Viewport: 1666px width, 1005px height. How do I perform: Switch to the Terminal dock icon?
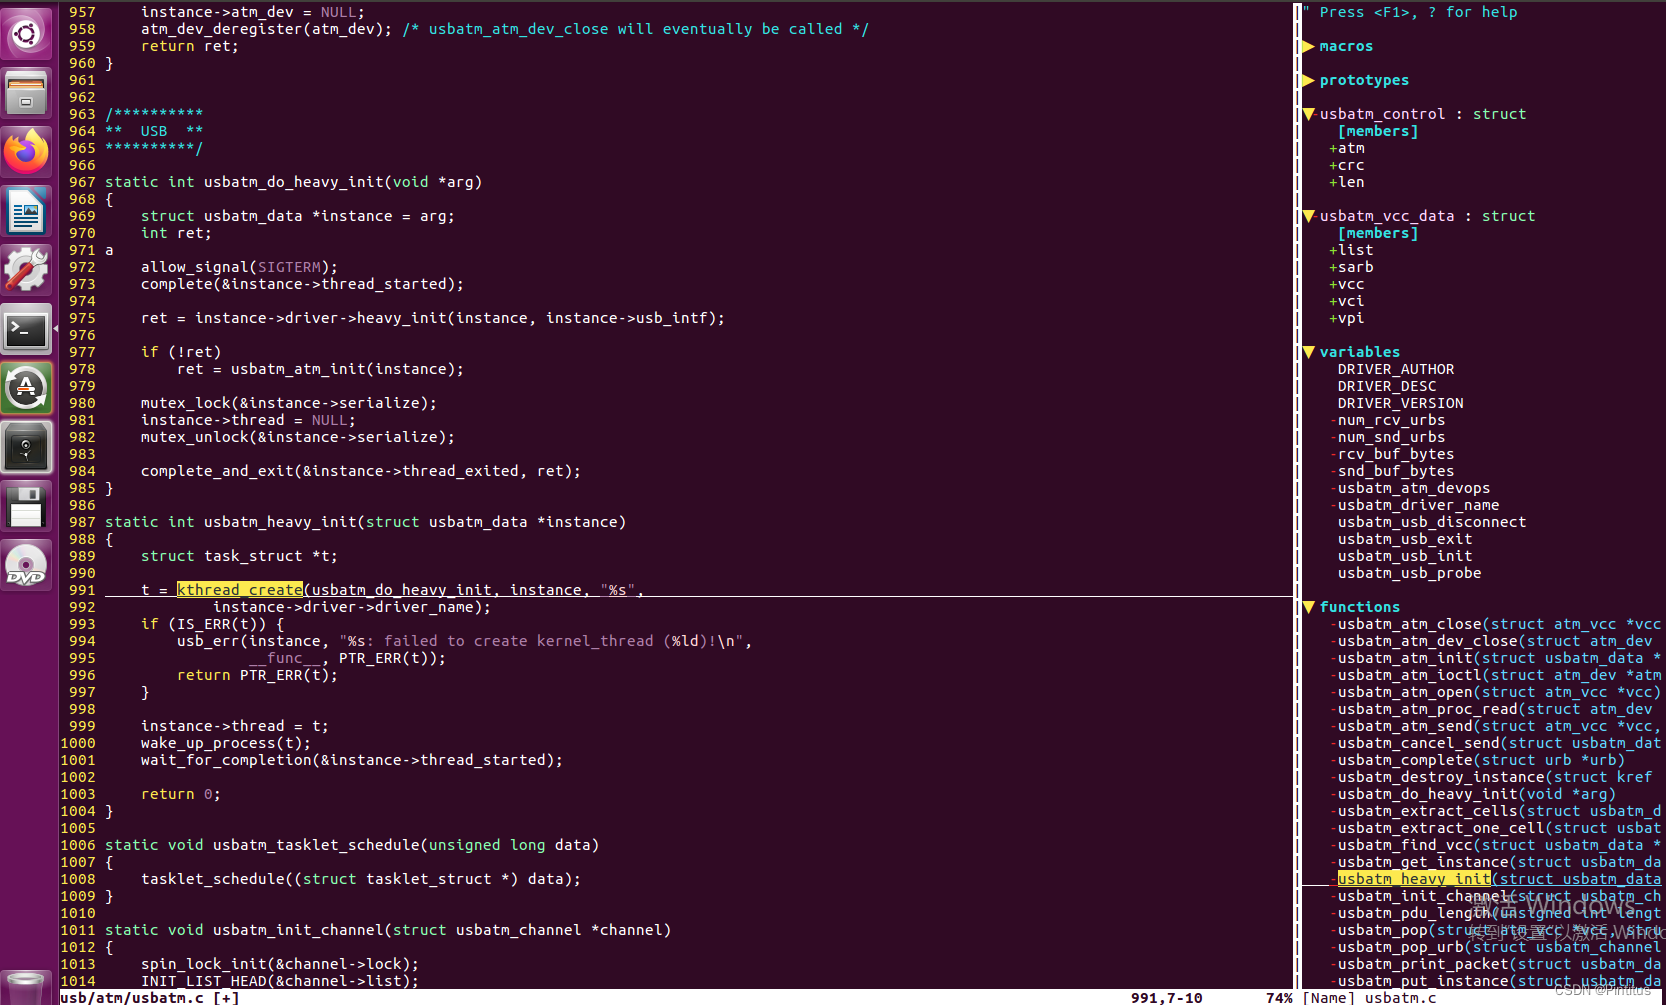point(26,329)
